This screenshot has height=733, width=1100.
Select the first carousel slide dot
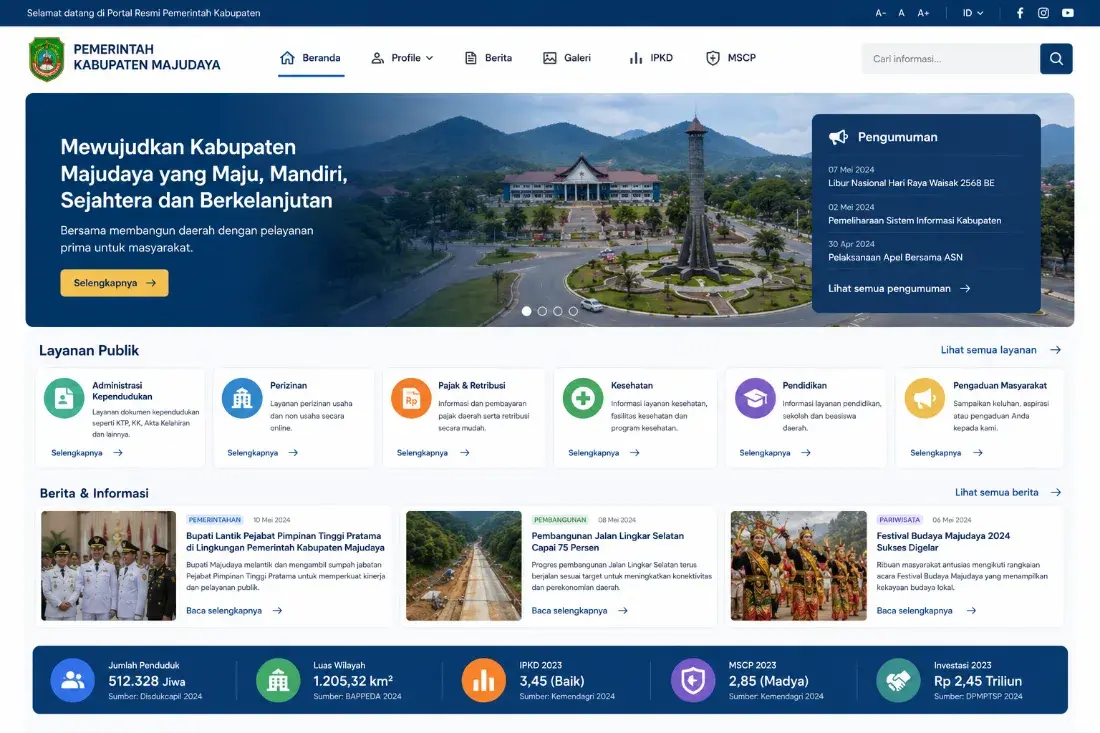tap(526, 311)
